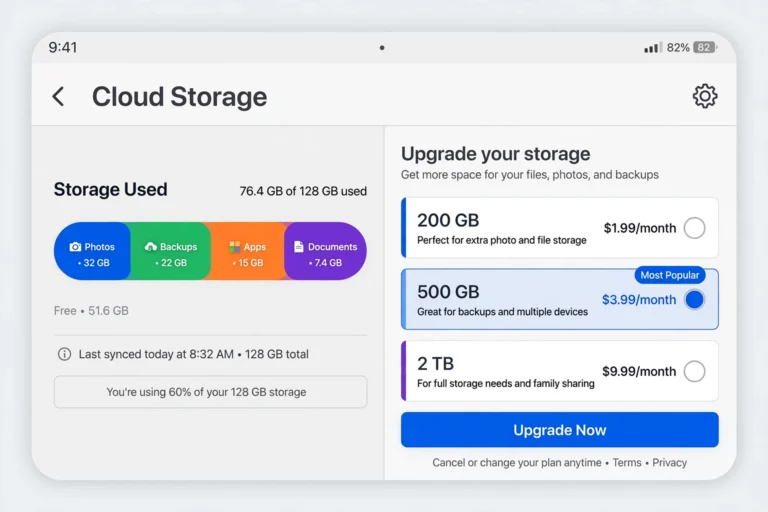Viewport: 768px width, 512px height.
Task: Click "You're using 60% of your 128 GB storage" box
Action: pyautogui.click(x=210, y=392)
